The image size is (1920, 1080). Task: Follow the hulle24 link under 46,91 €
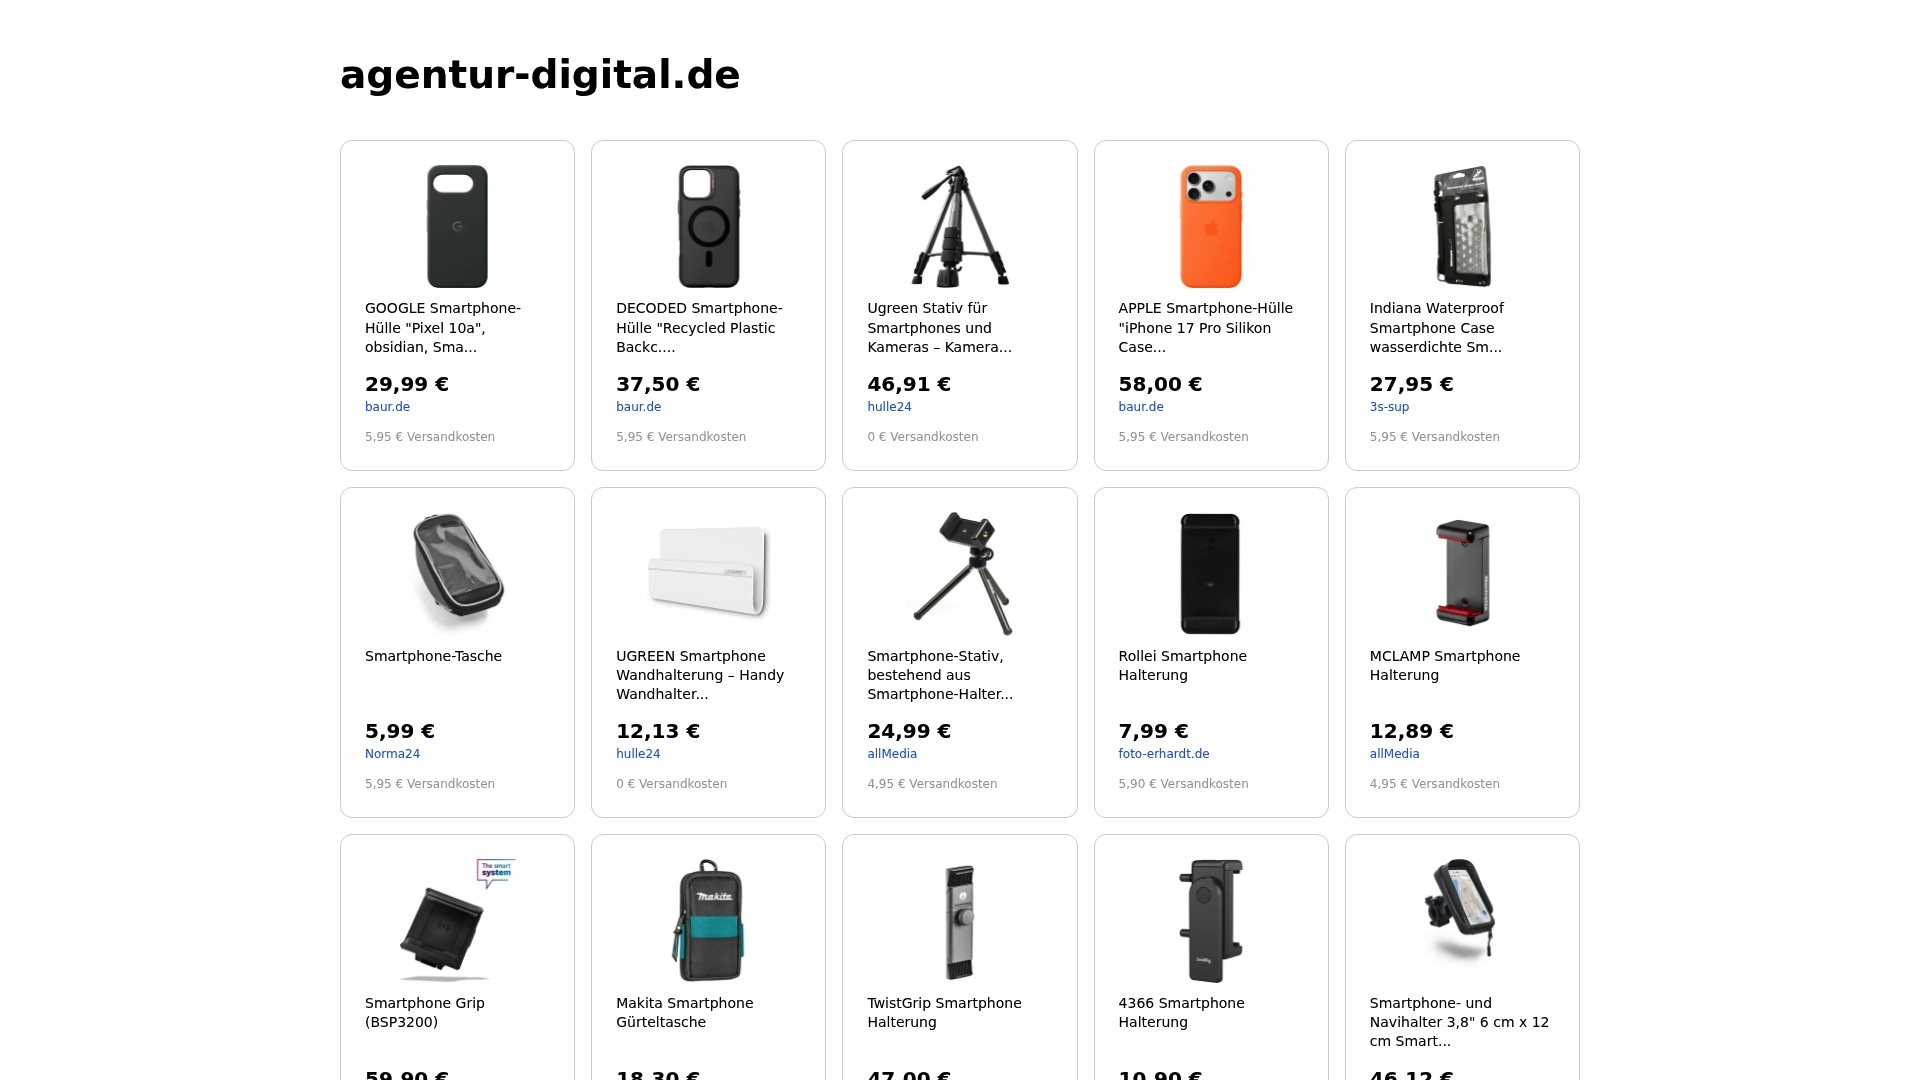point(889,407)
